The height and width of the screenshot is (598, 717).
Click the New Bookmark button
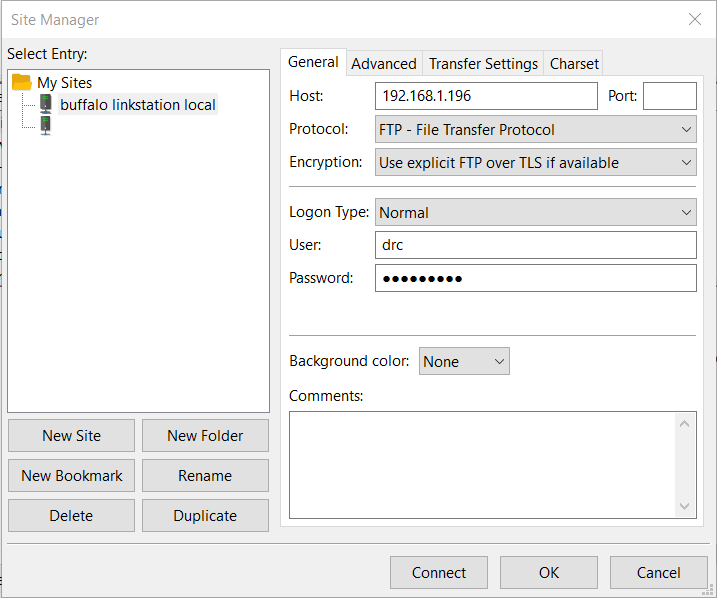(71, 476)
